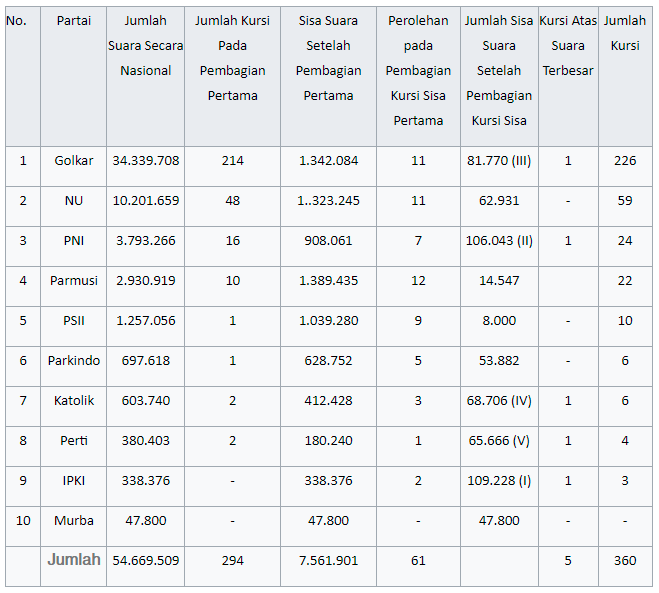The height and width of the screenshot is (593, 659).
Task: Click the total seats value 360
Action: (x=625, y=561)
